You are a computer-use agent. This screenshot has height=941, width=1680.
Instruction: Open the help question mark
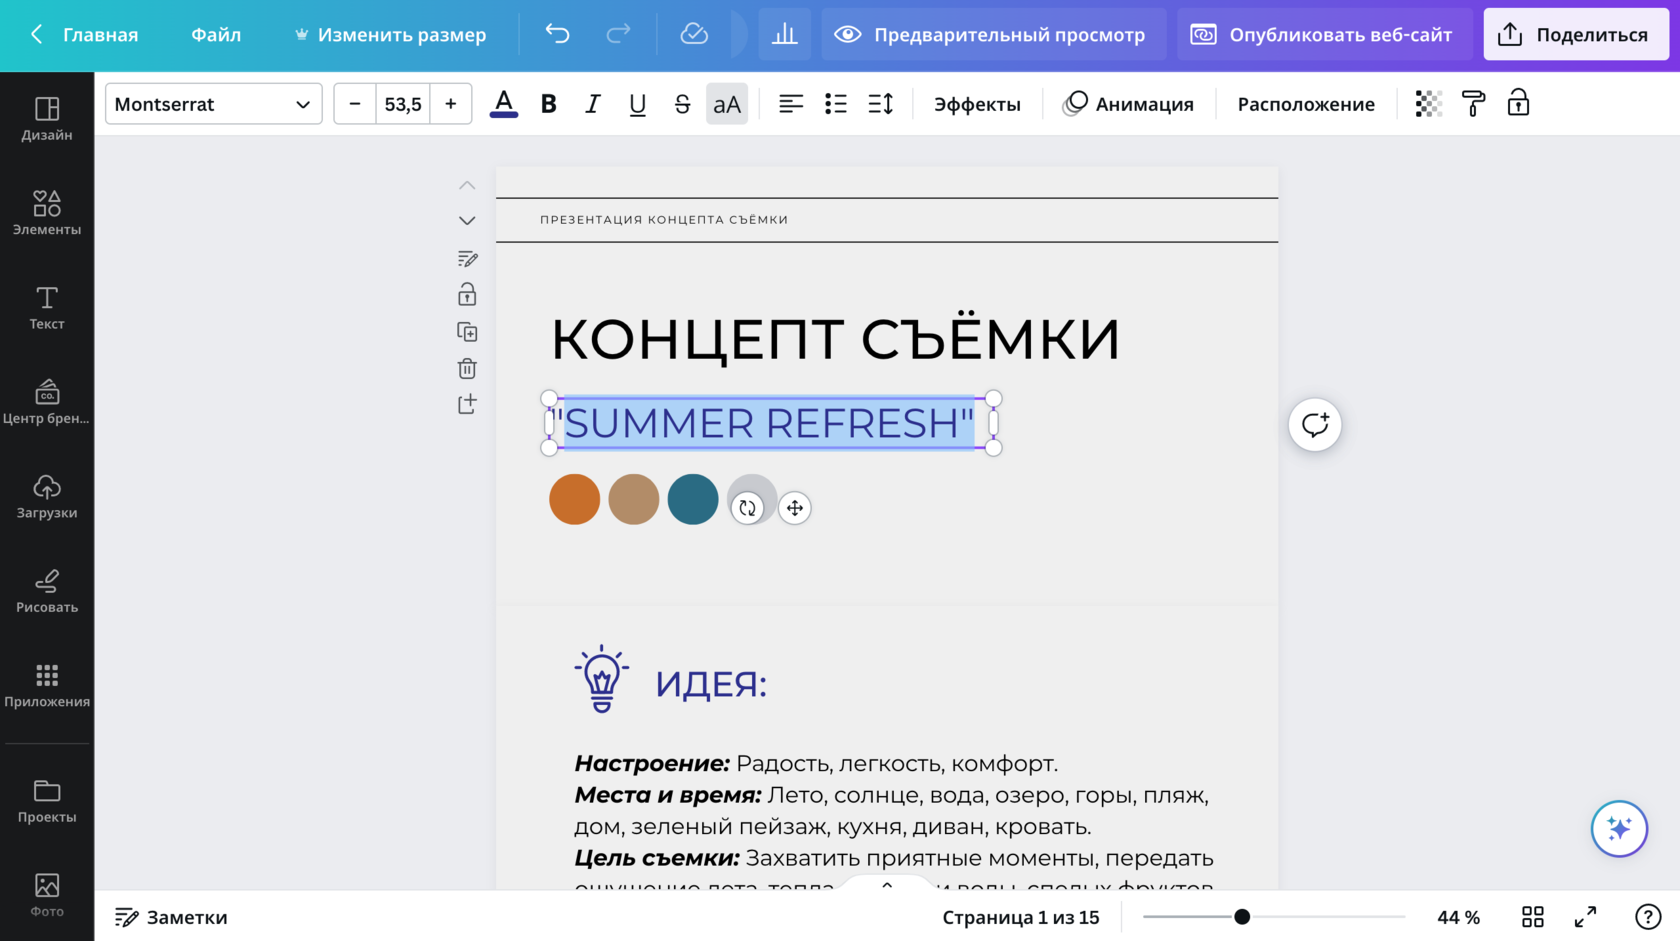(x=1648, y=917)
